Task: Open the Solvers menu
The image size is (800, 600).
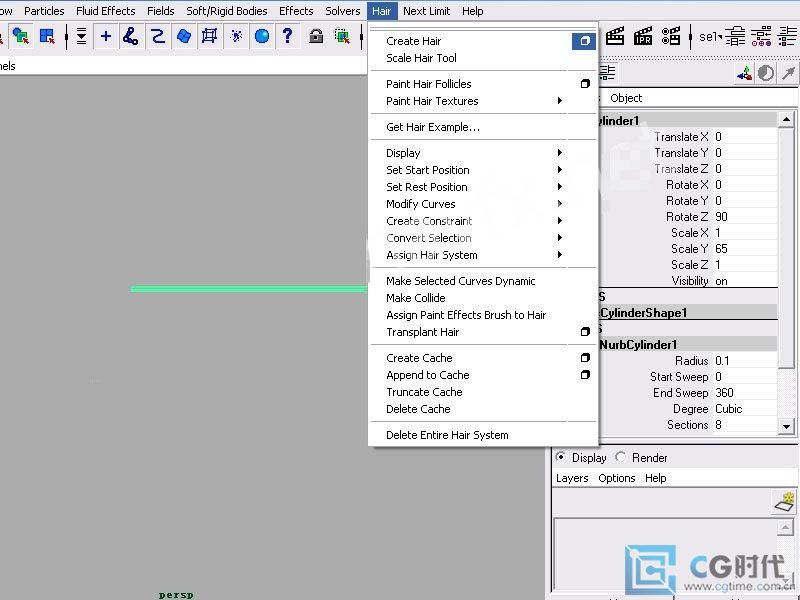Action: [343, 11]
